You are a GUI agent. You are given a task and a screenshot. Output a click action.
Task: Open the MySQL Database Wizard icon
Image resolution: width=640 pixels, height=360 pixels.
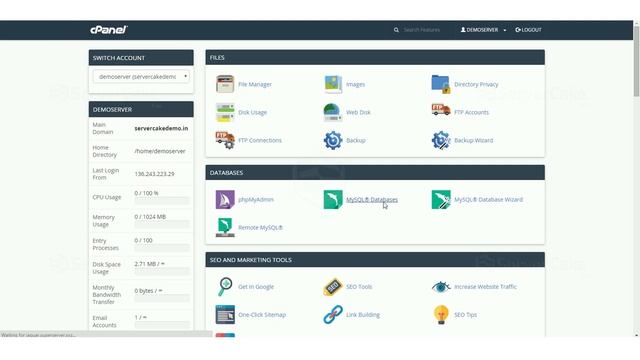441,200
